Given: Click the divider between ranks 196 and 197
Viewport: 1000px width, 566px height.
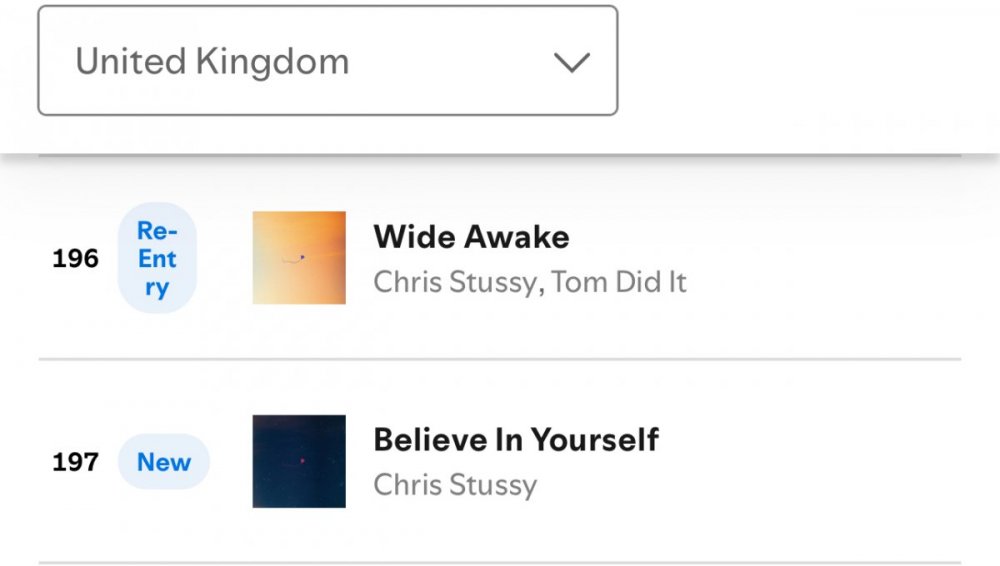Looking at the screenshot, I should coord(500,358).
